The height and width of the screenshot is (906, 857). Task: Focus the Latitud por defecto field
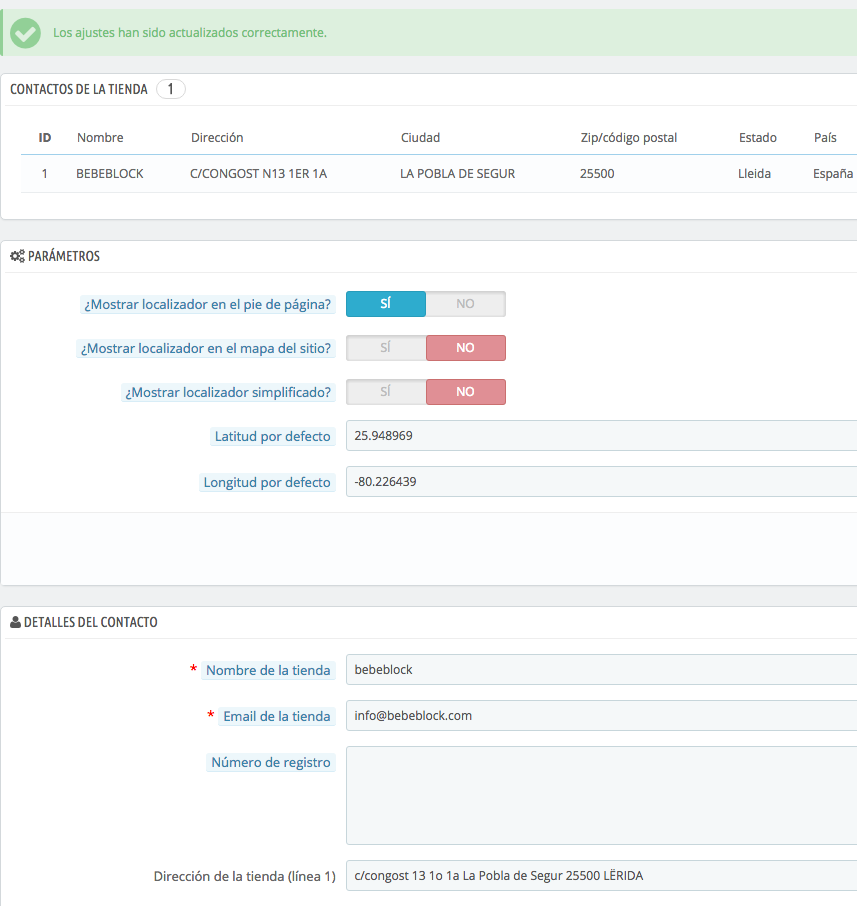tap(602, 436)
